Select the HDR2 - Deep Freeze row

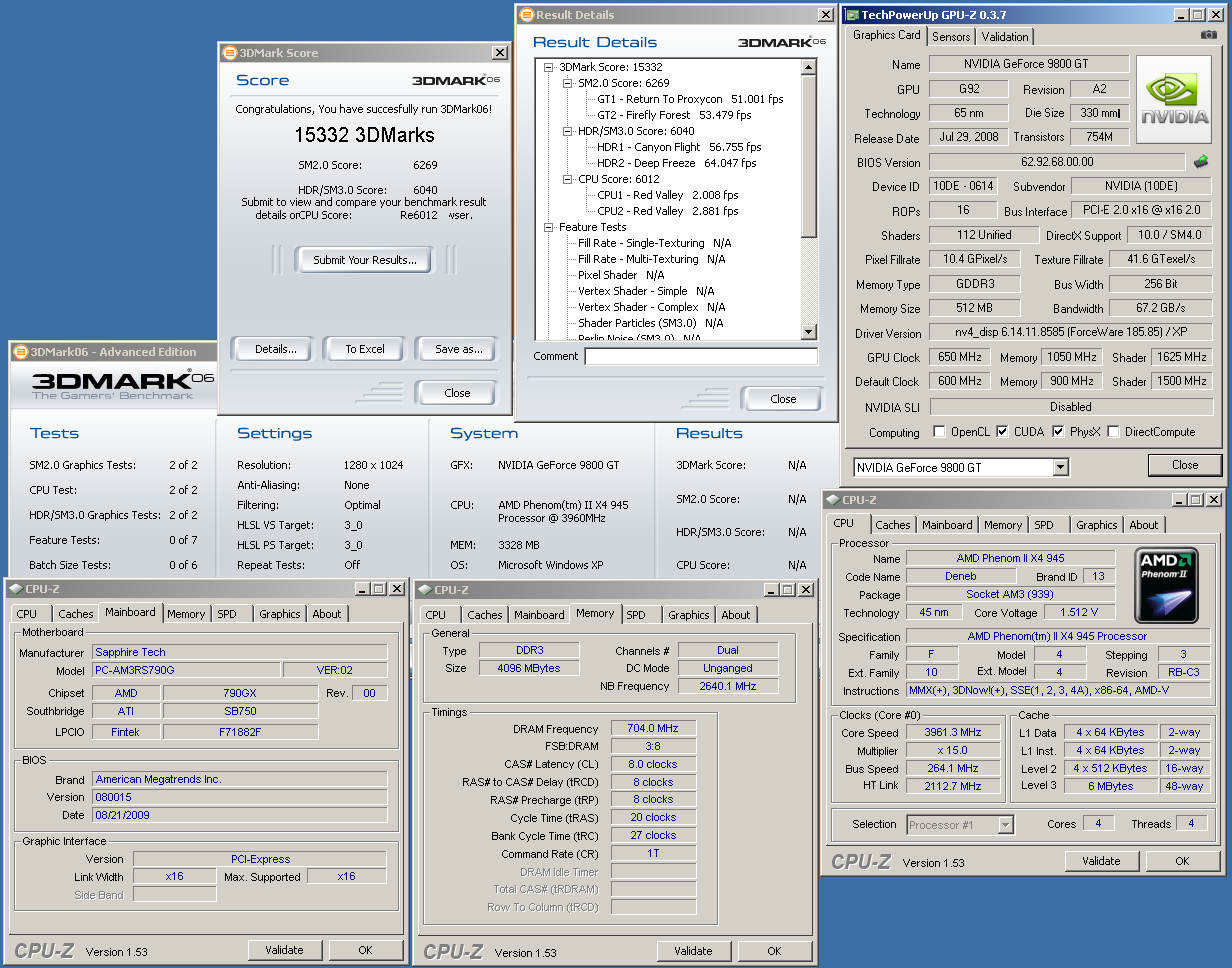677,163
